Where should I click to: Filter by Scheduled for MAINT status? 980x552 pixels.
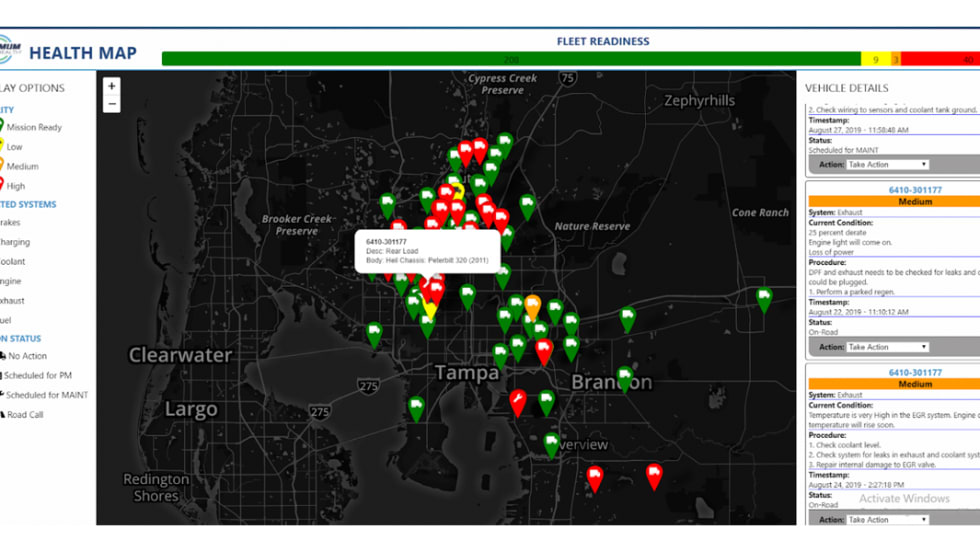coord(46,395)
